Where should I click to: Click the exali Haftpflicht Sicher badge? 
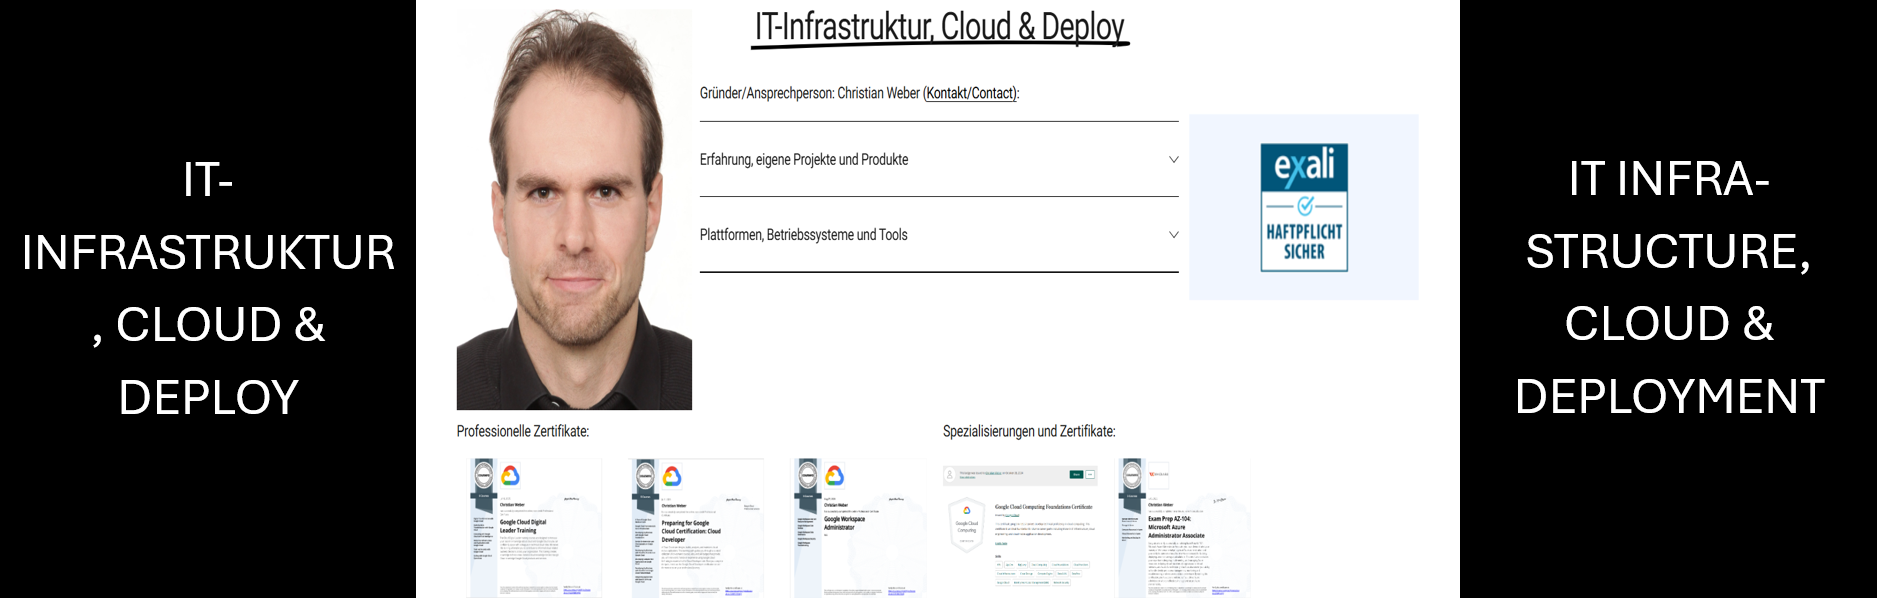(1304, 207)
